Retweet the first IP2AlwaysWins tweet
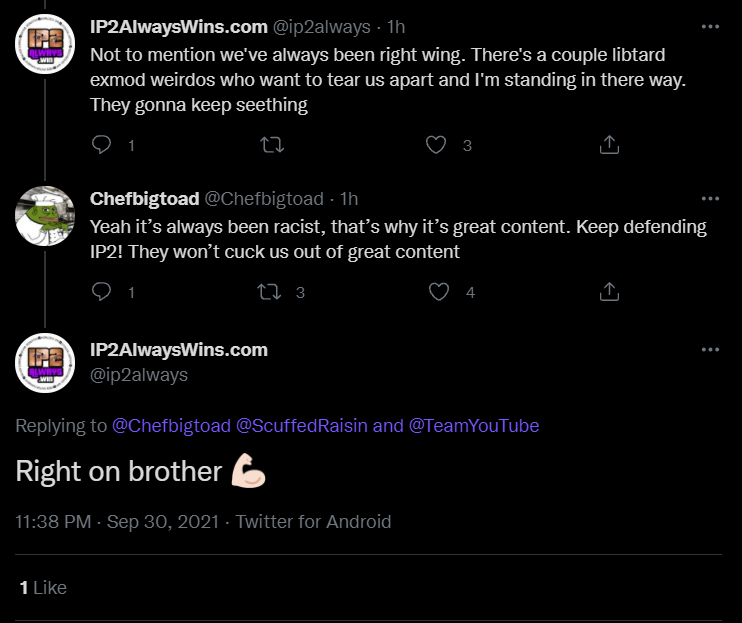Viewport: 742px width, 623px height. tap(272, 145)
